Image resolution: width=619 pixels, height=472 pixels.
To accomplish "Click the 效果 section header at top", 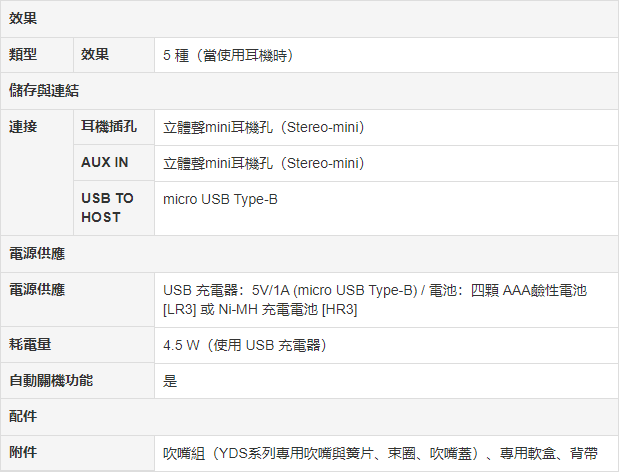I will (x=24, y=19).
